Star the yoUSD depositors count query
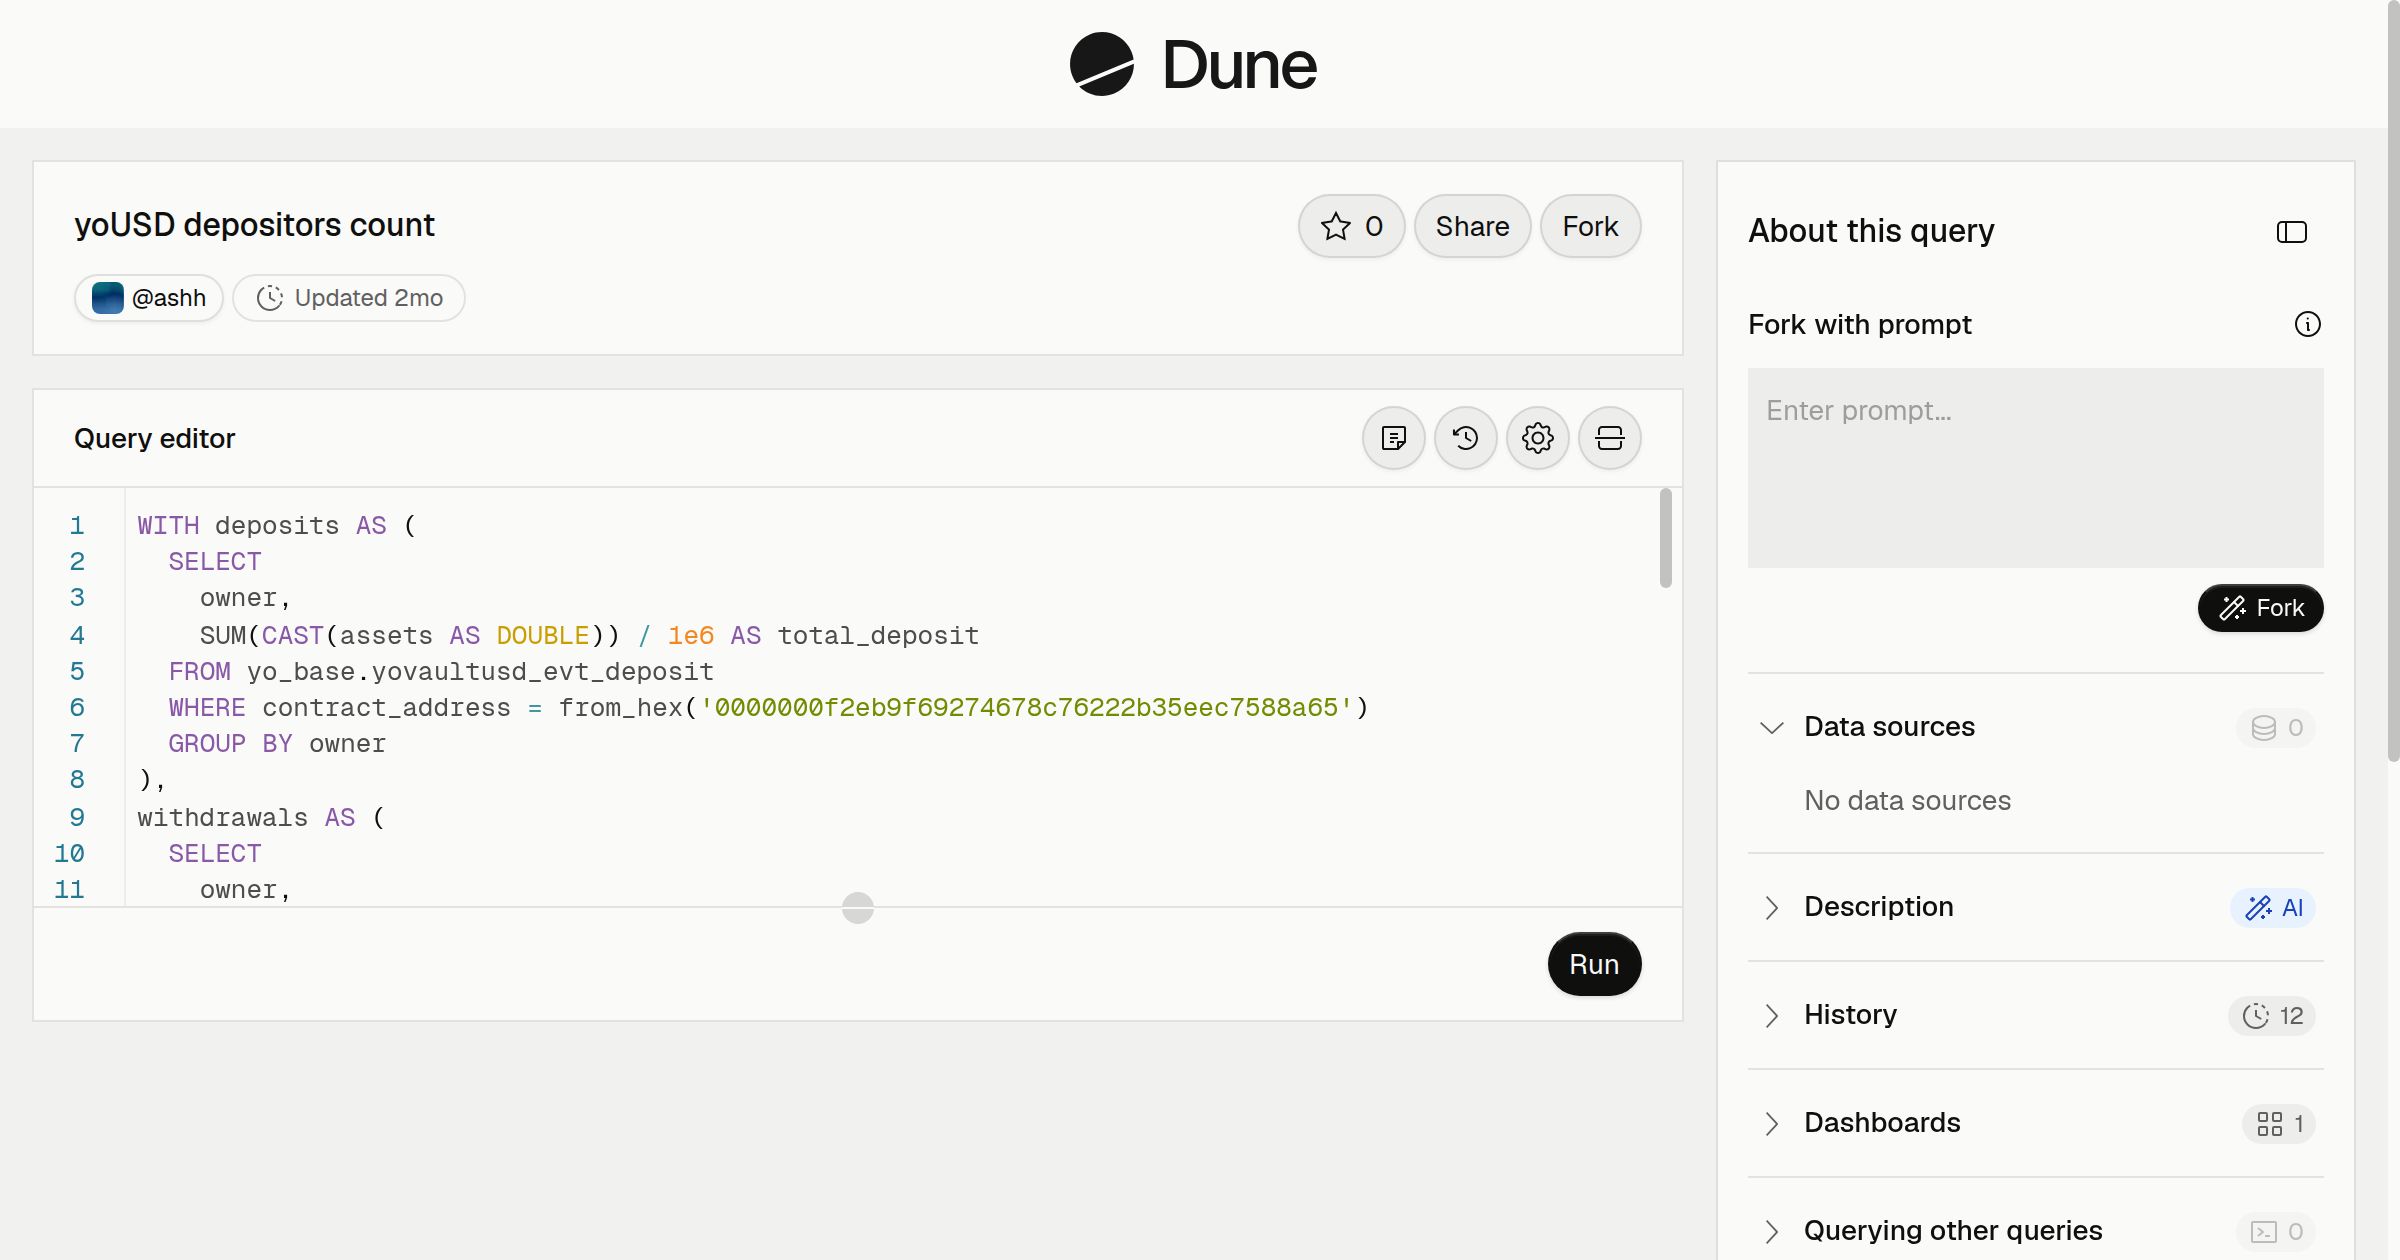2400x1260 pixels. click(x=1351, y=226)
